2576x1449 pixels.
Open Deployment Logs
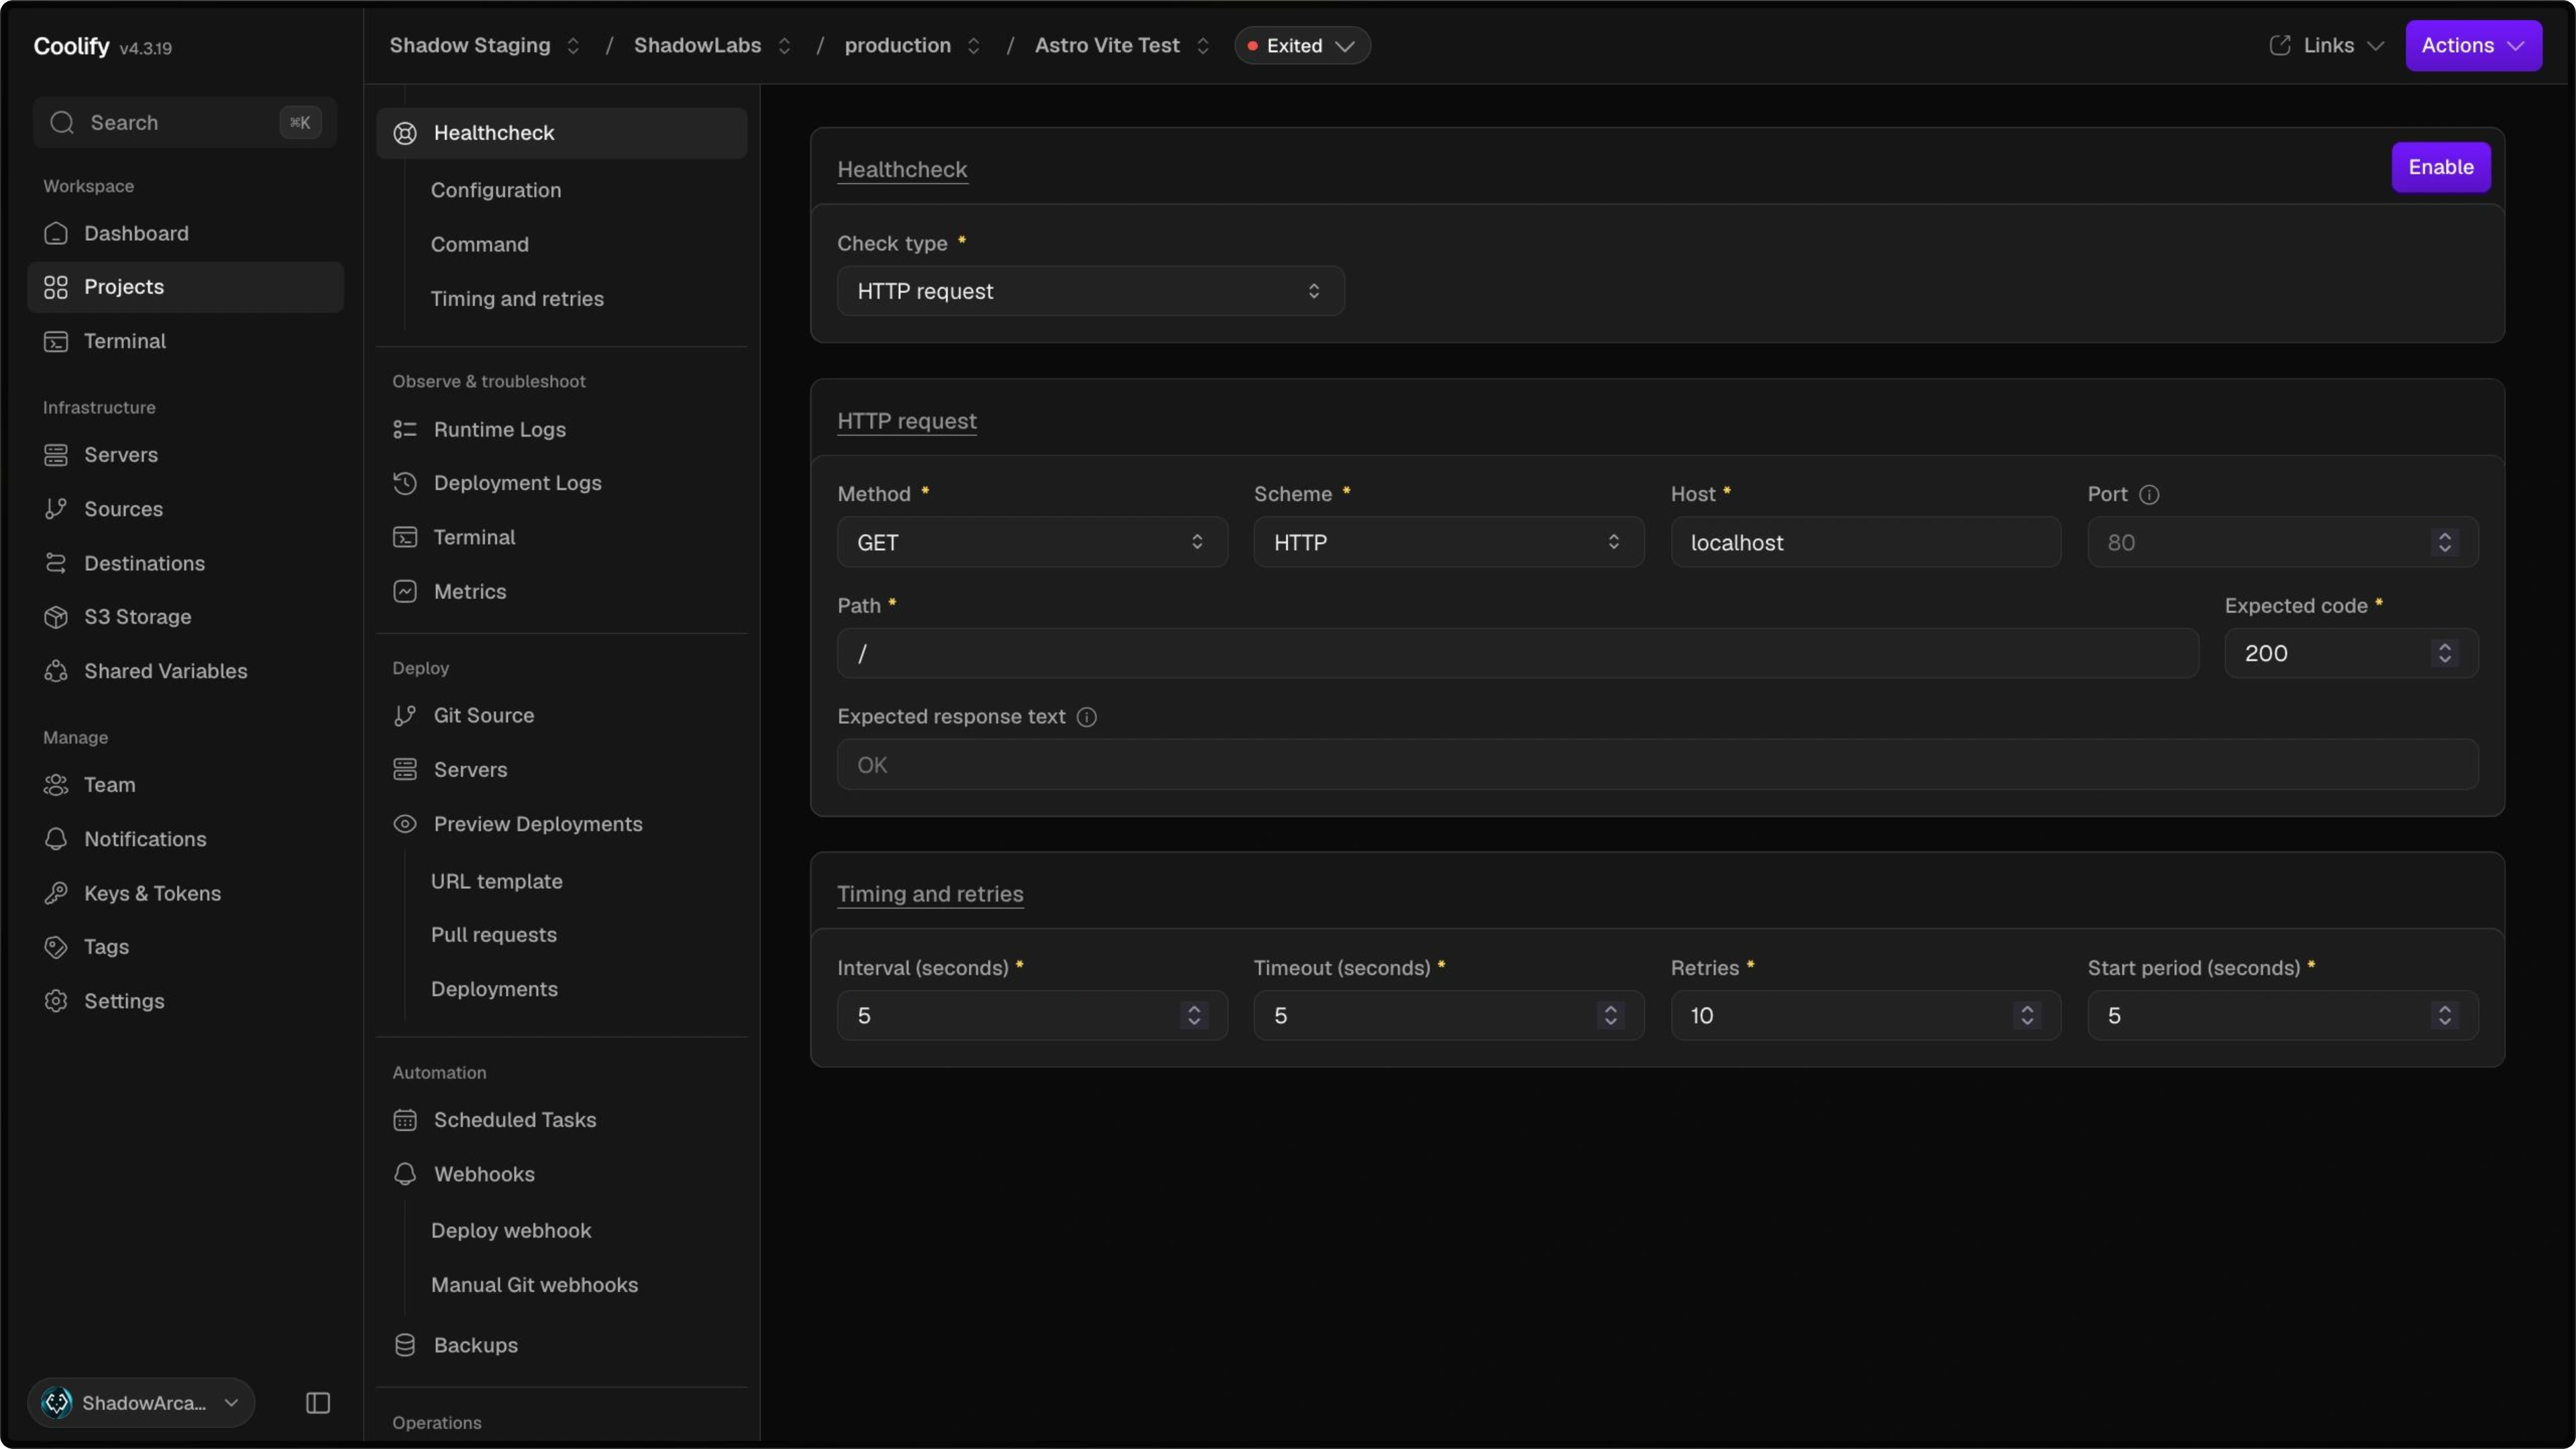click(x=561, y=483)
